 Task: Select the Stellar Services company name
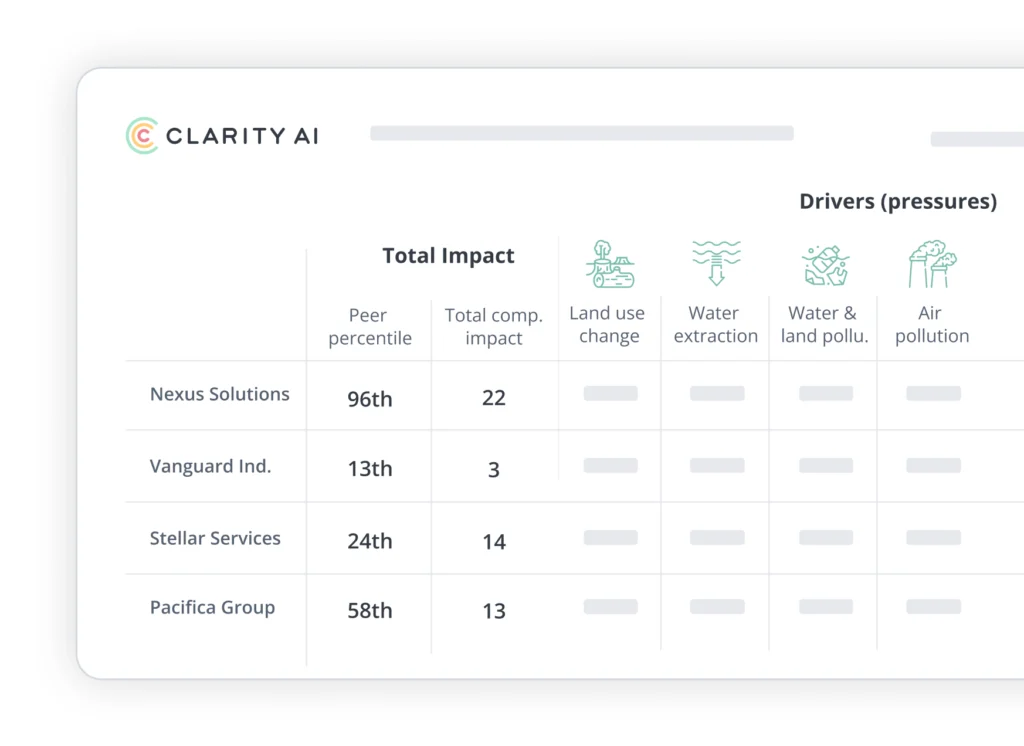coord(215,538)
